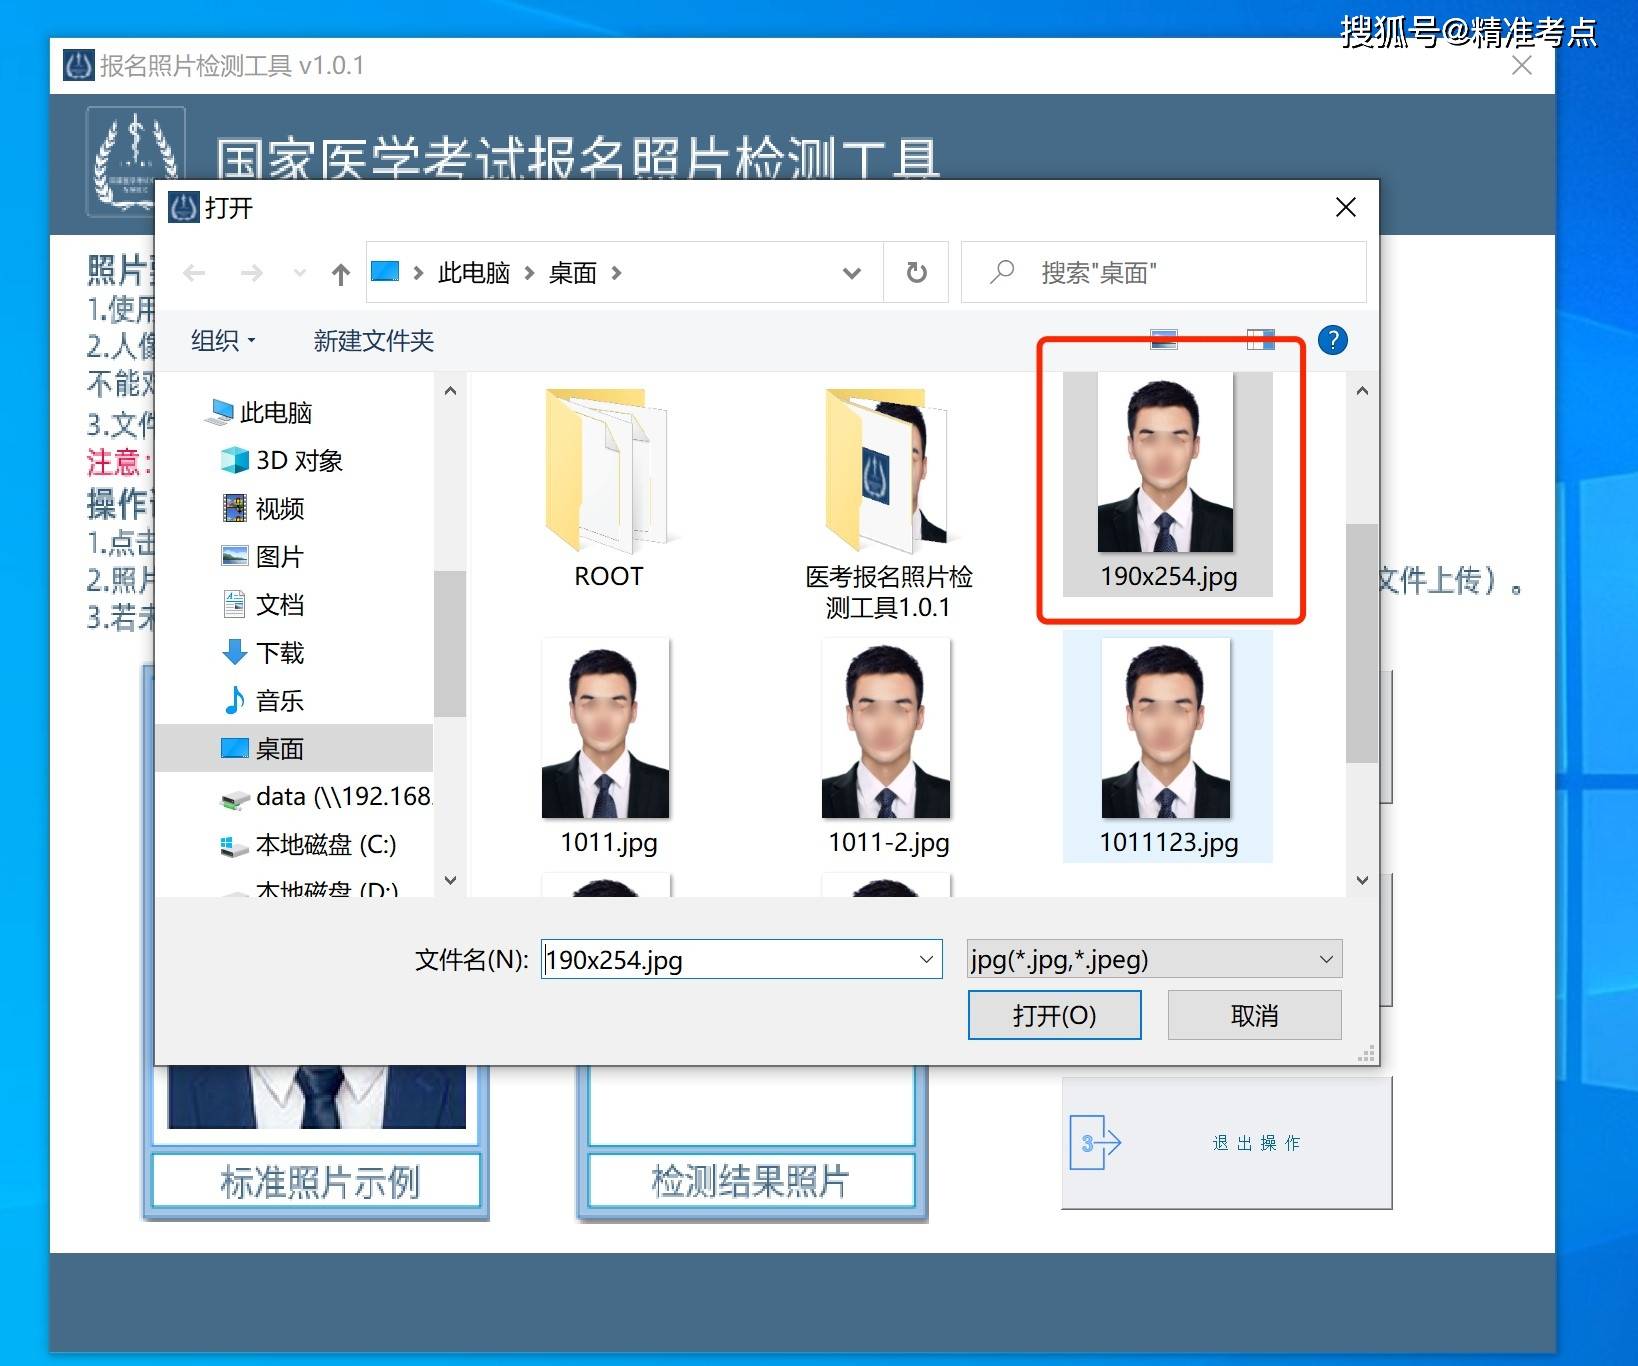The height and width of the screenshot is (1366, 1638).
Task: Select 音乐 in the sidebar
Action: (x=263, y=700)
